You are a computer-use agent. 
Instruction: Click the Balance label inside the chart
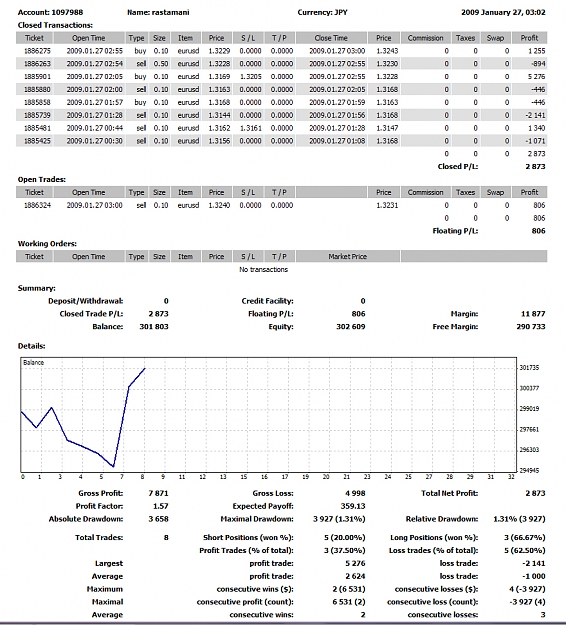coord(33,362)
